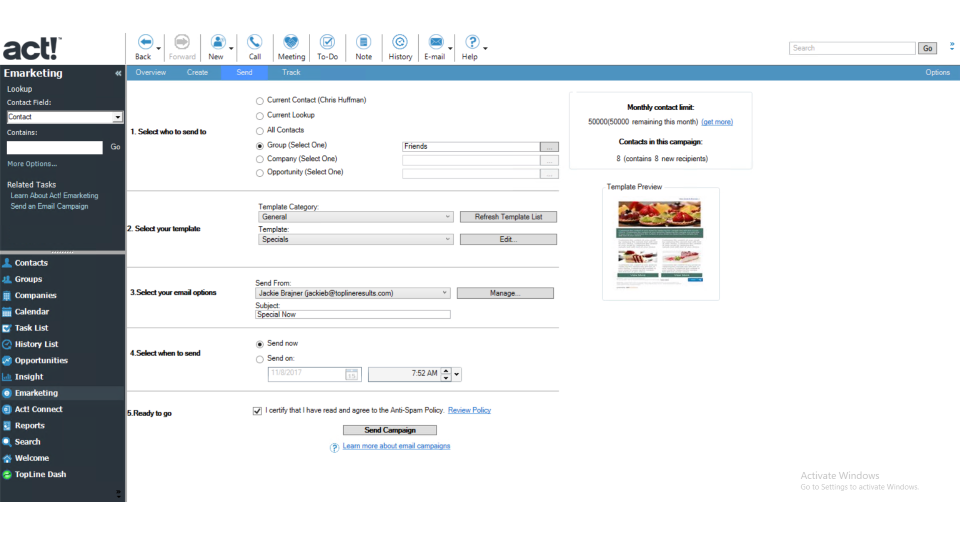Choose the Send on option
Image resolution: width=960 pixels, height=535 pixels.
coord(260,359)
